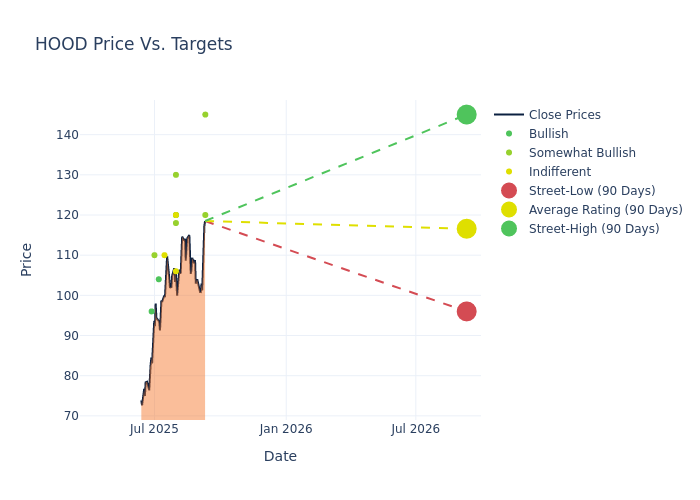Select the large yellow Average Rating point on chart
The width and height of the screenshot is (700, 500).
click(466, 229)
